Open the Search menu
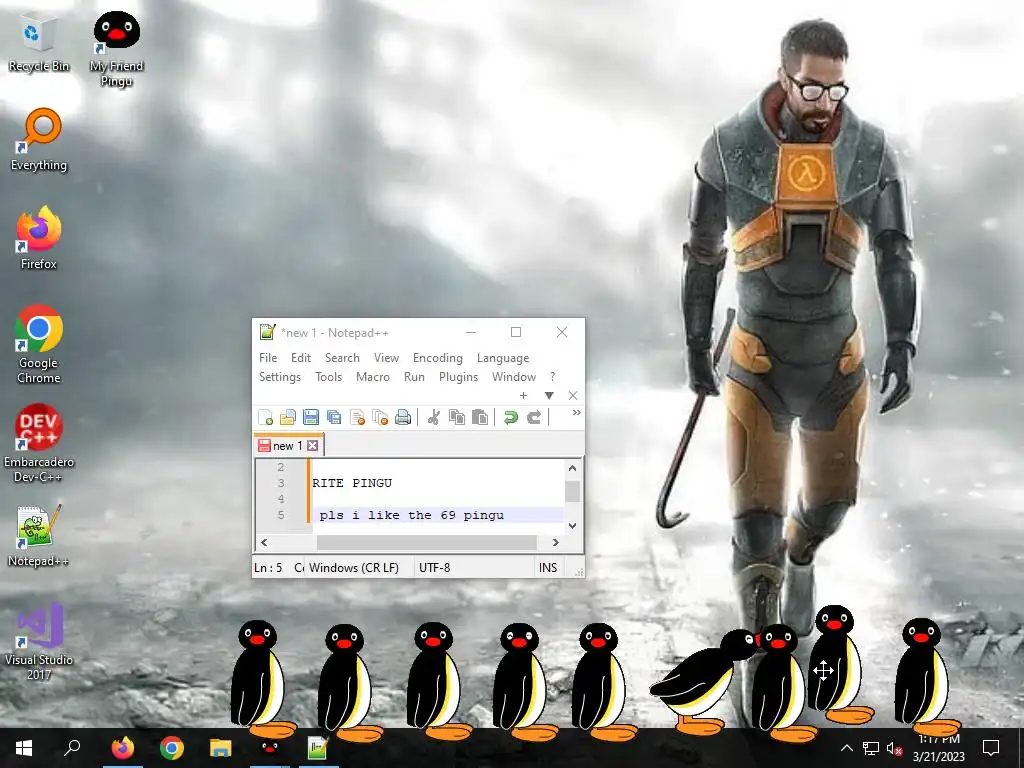The height and width of the screenshot is (768, 1024). tap(342, 358)
